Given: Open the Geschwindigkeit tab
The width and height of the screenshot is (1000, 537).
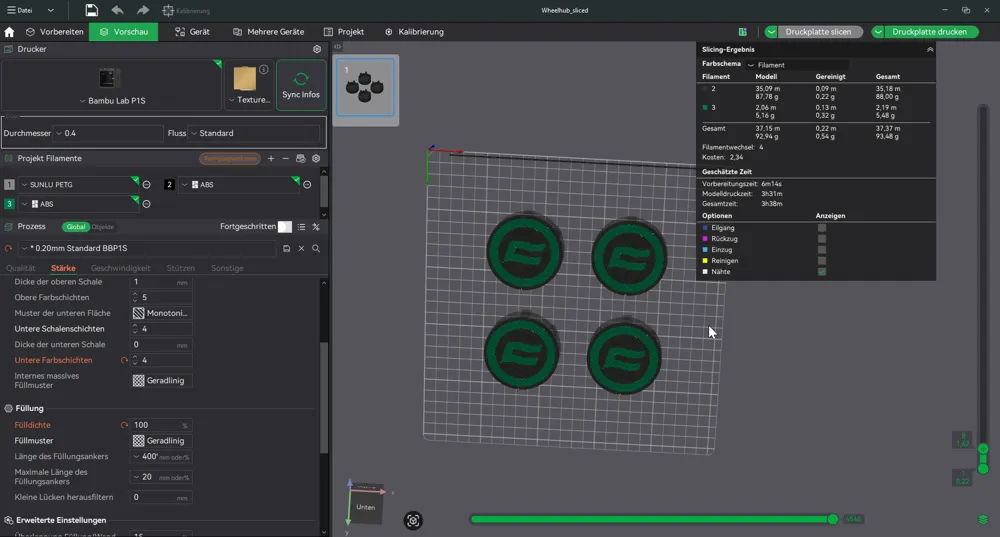Looking at the screenshot, I should coord(121,268).
